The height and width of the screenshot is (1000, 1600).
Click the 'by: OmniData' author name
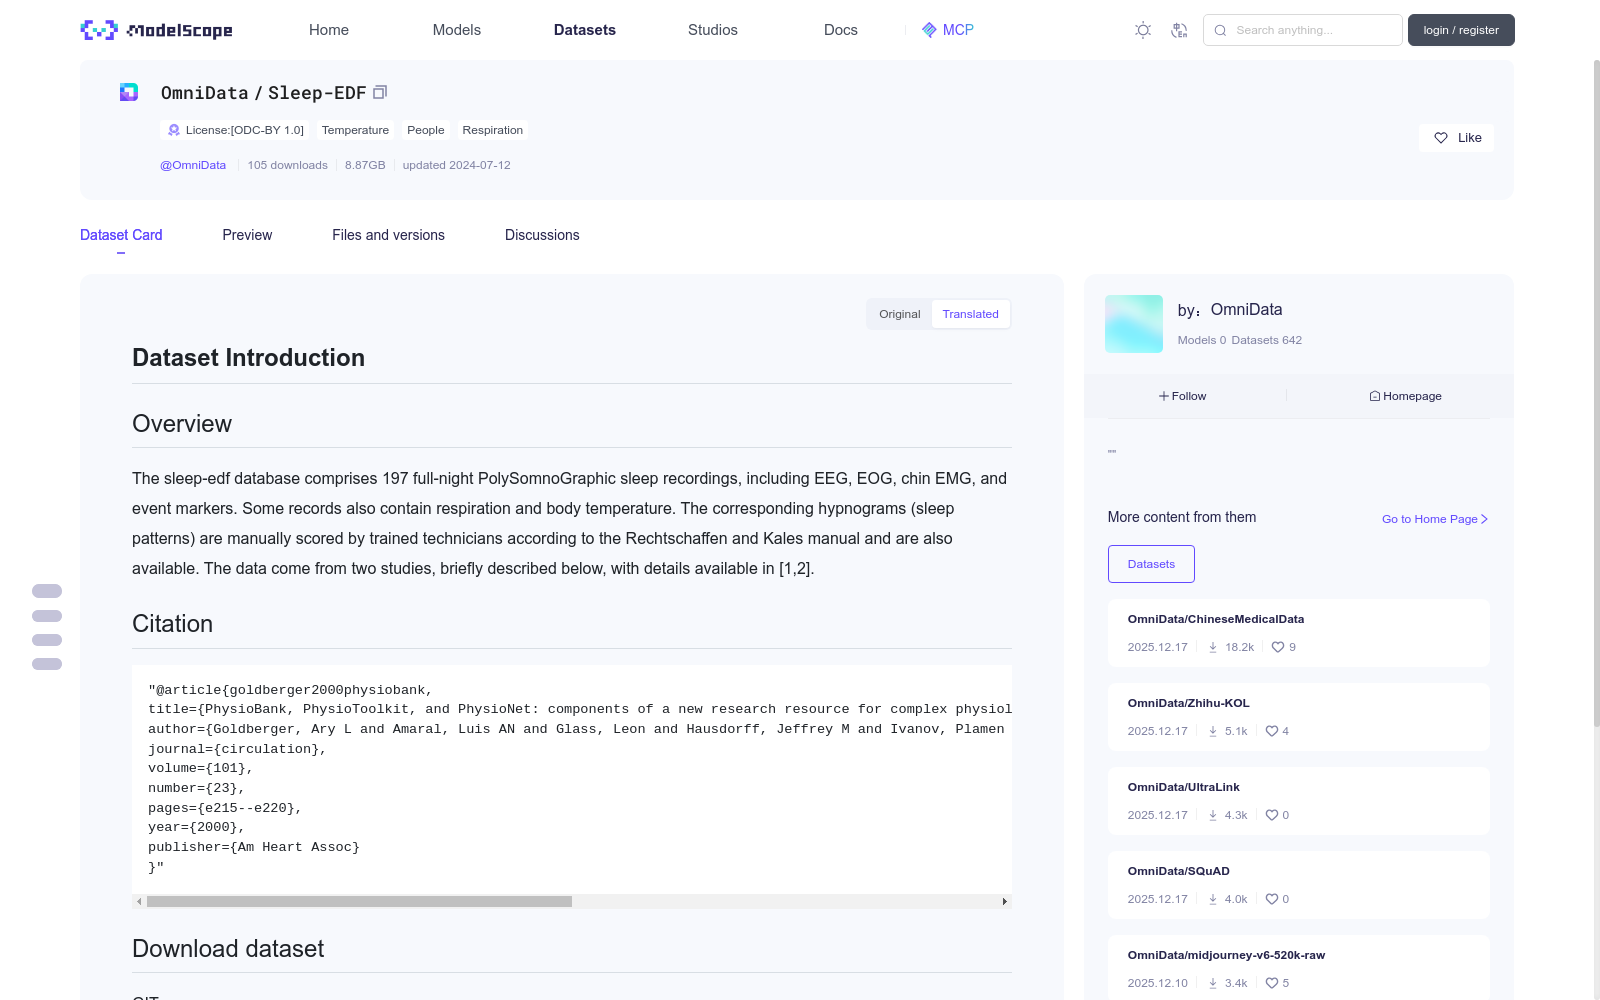click(1230, 310)
